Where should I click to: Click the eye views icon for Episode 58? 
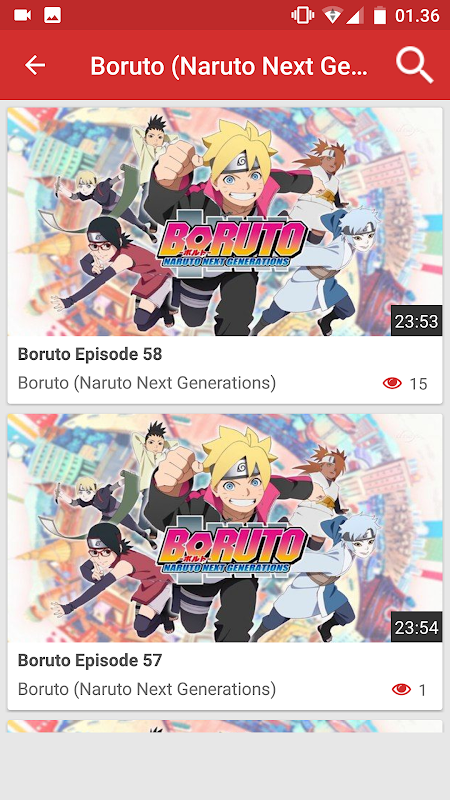392,383
